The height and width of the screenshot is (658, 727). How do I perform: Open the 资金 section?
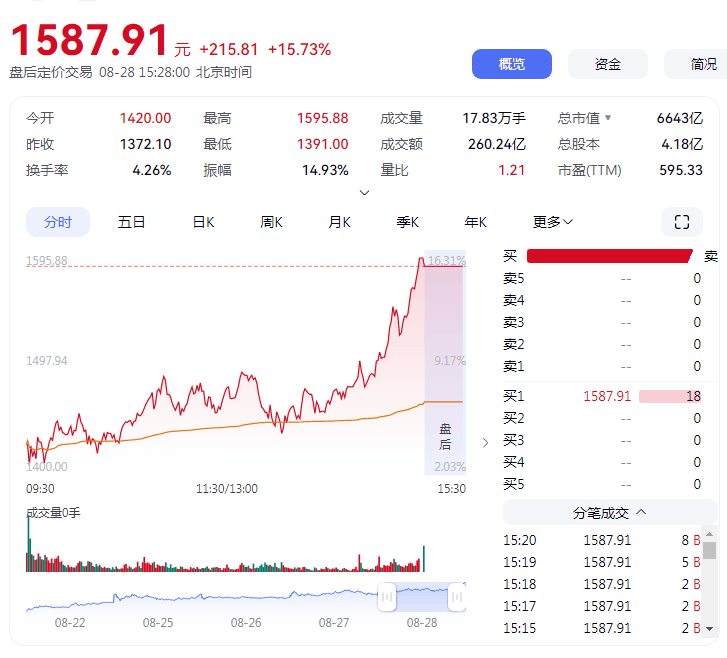(608, 64)
